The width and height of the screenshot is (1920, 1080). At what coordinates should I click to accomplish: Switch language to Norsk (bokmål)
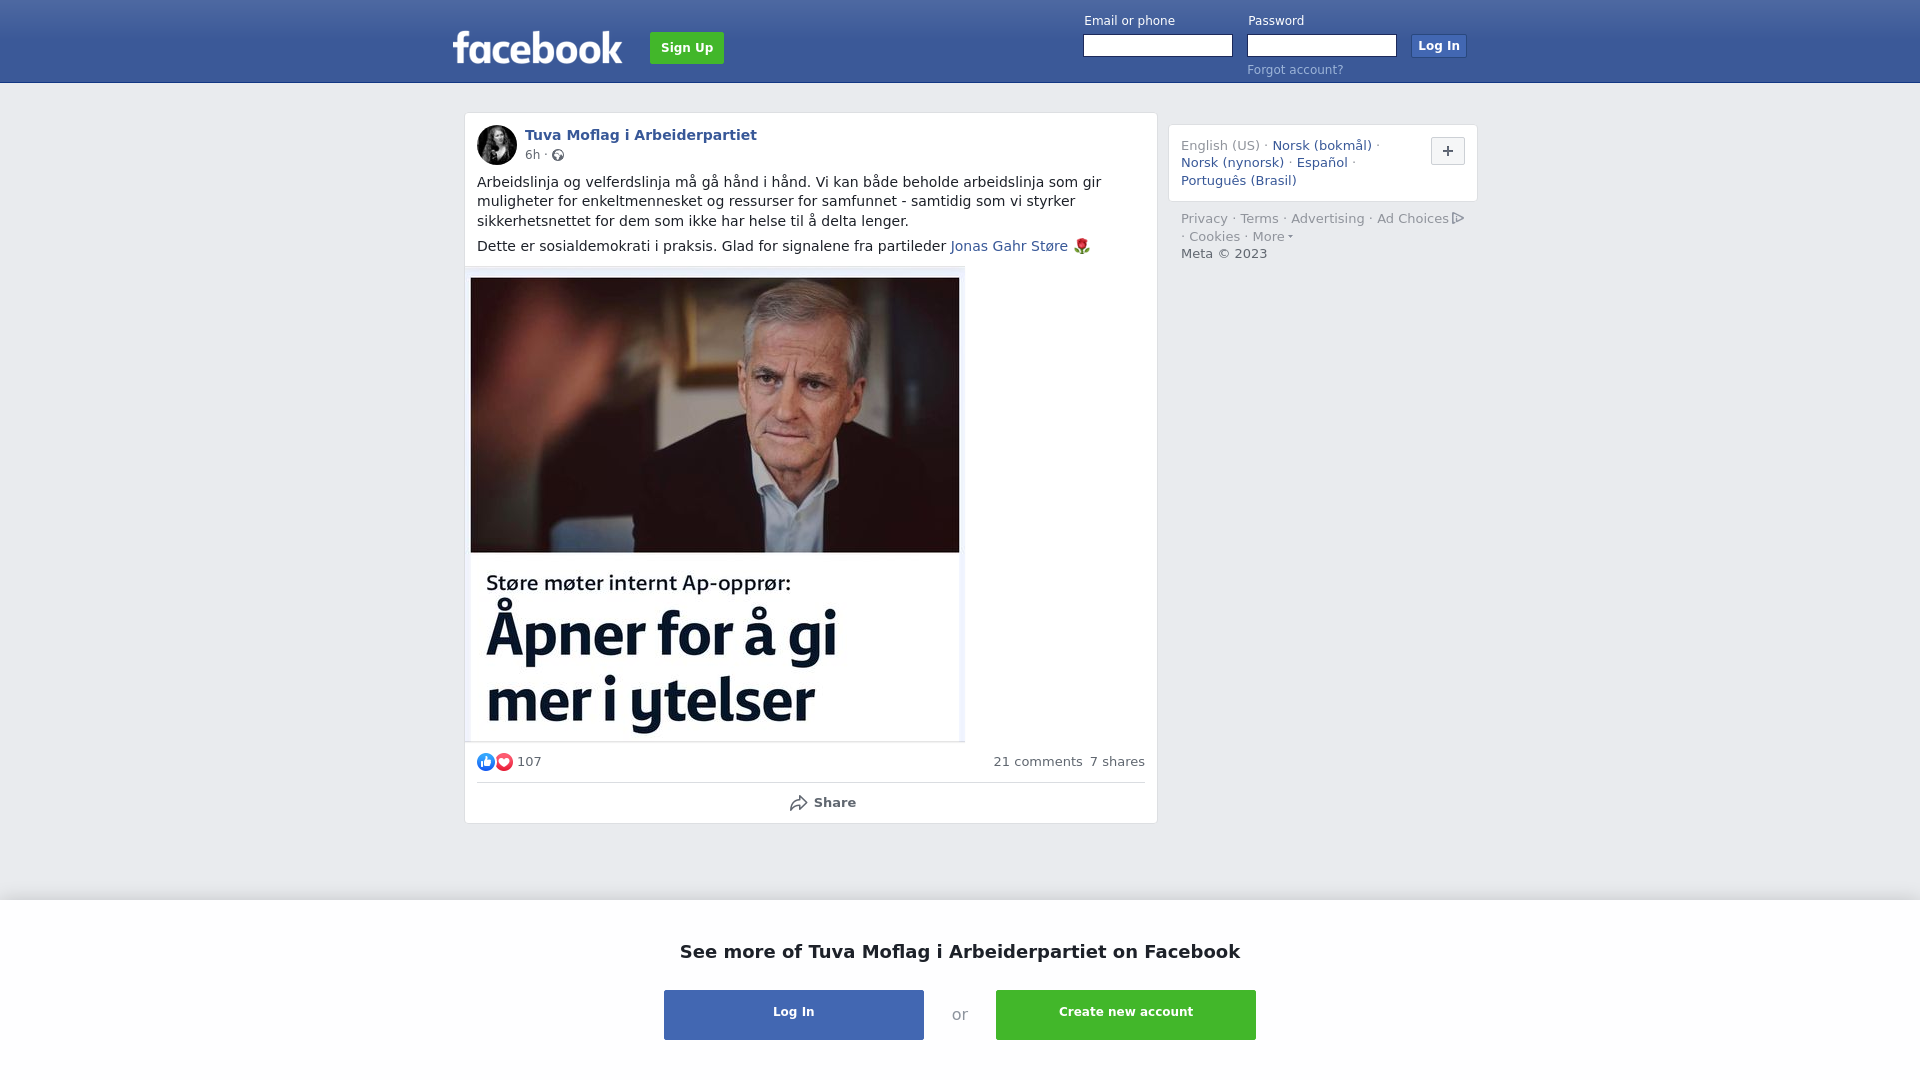click(x=1322, y=146)
